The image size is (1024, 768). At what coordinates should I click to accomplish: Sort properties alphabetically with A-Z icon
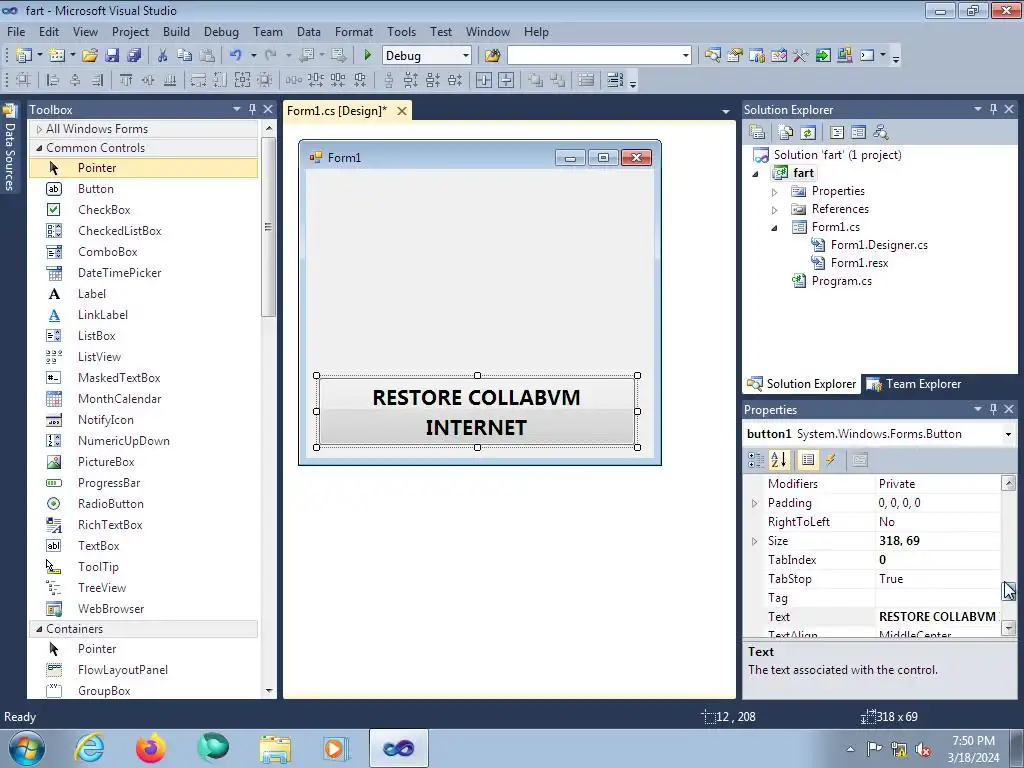(779, 460)
